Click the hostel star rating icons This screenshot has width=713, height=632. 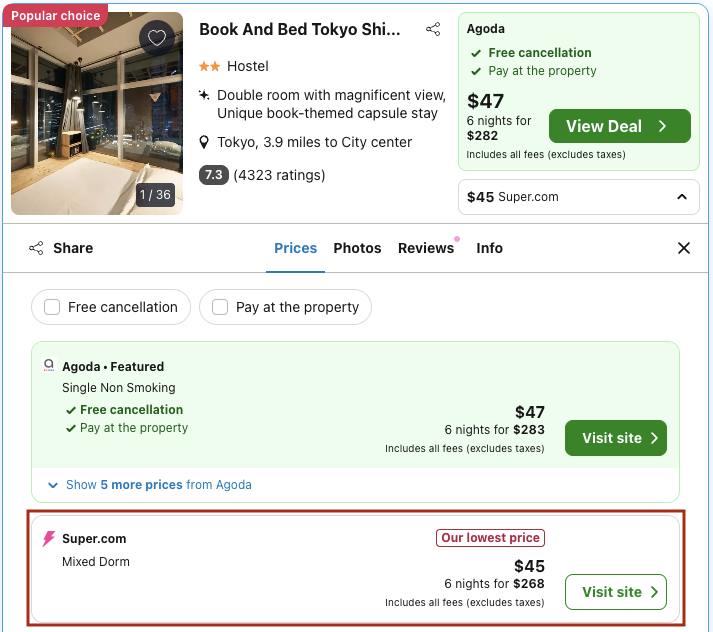click(209, 66)
